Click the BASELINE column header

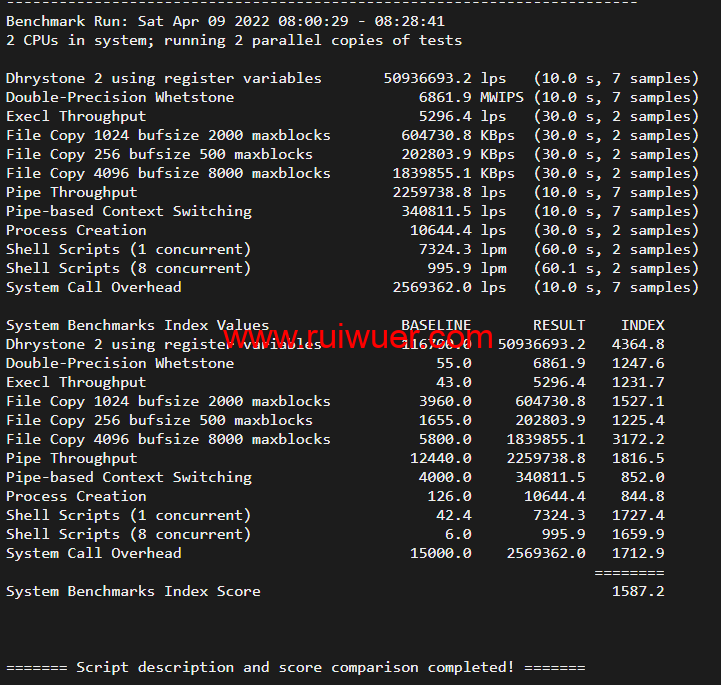[436, 325]
